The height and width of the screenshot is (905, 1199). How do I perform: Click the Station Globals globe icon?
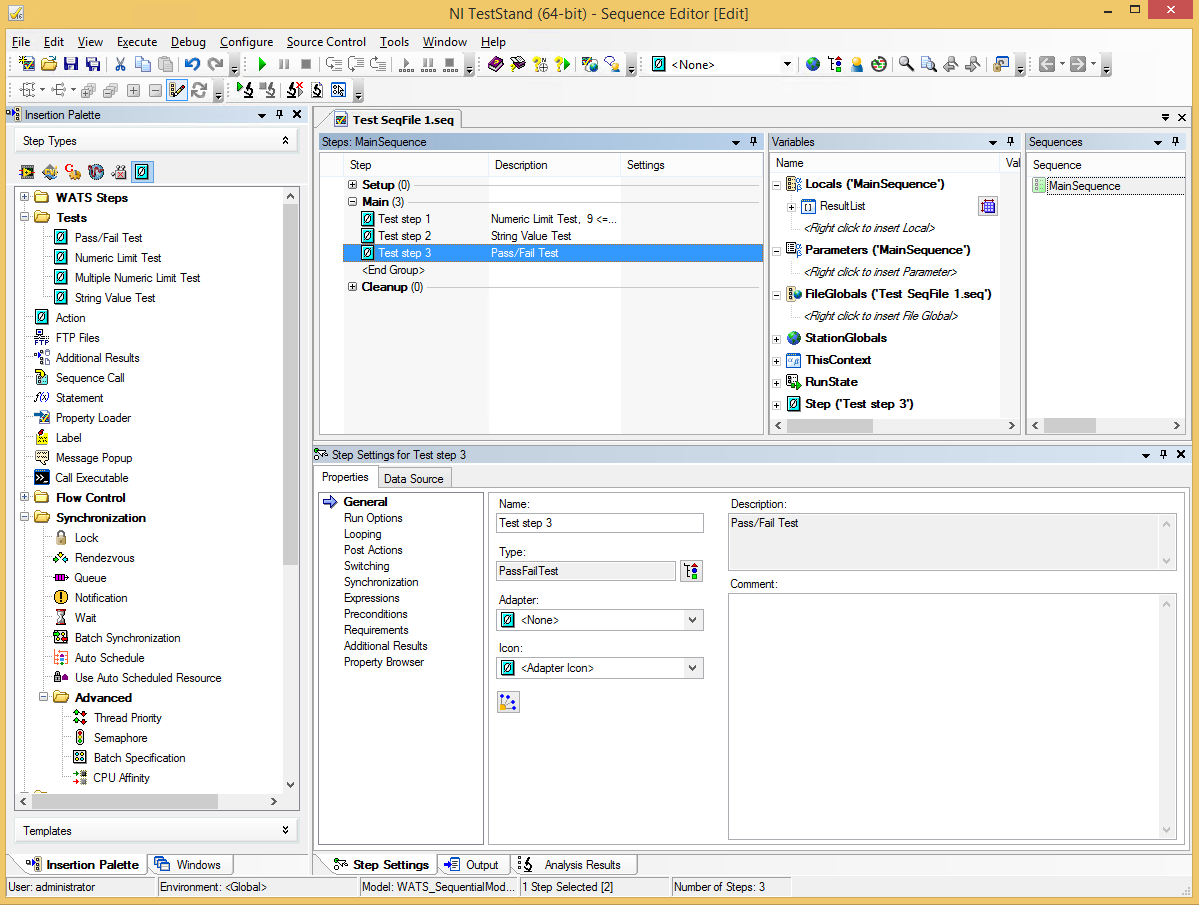click(813, 64)
